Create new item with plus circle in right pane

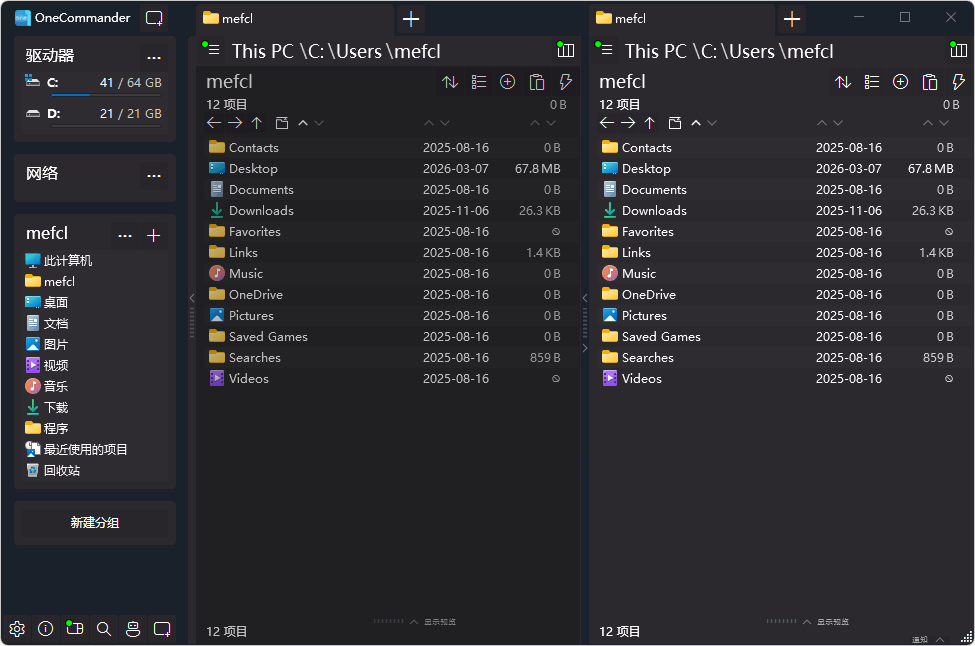(900, 82)
